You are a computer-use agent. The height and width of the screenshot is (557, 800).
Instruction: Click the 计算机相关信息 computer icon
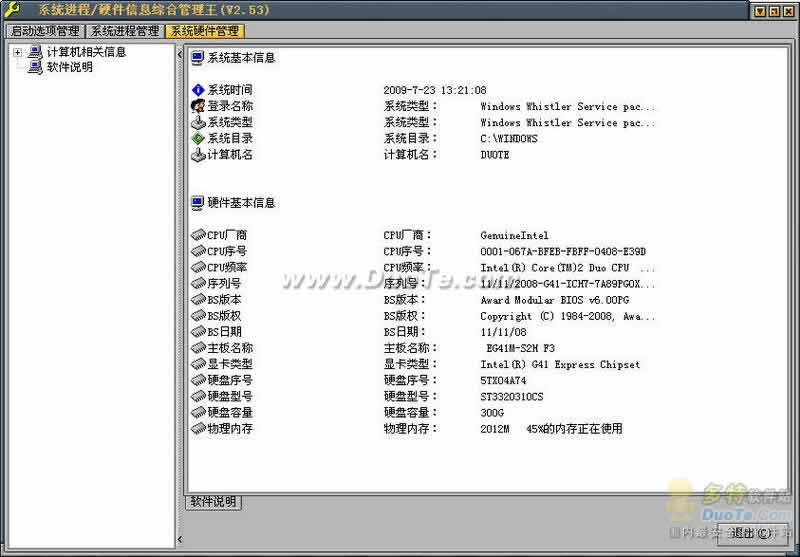(x=35, y=52)
